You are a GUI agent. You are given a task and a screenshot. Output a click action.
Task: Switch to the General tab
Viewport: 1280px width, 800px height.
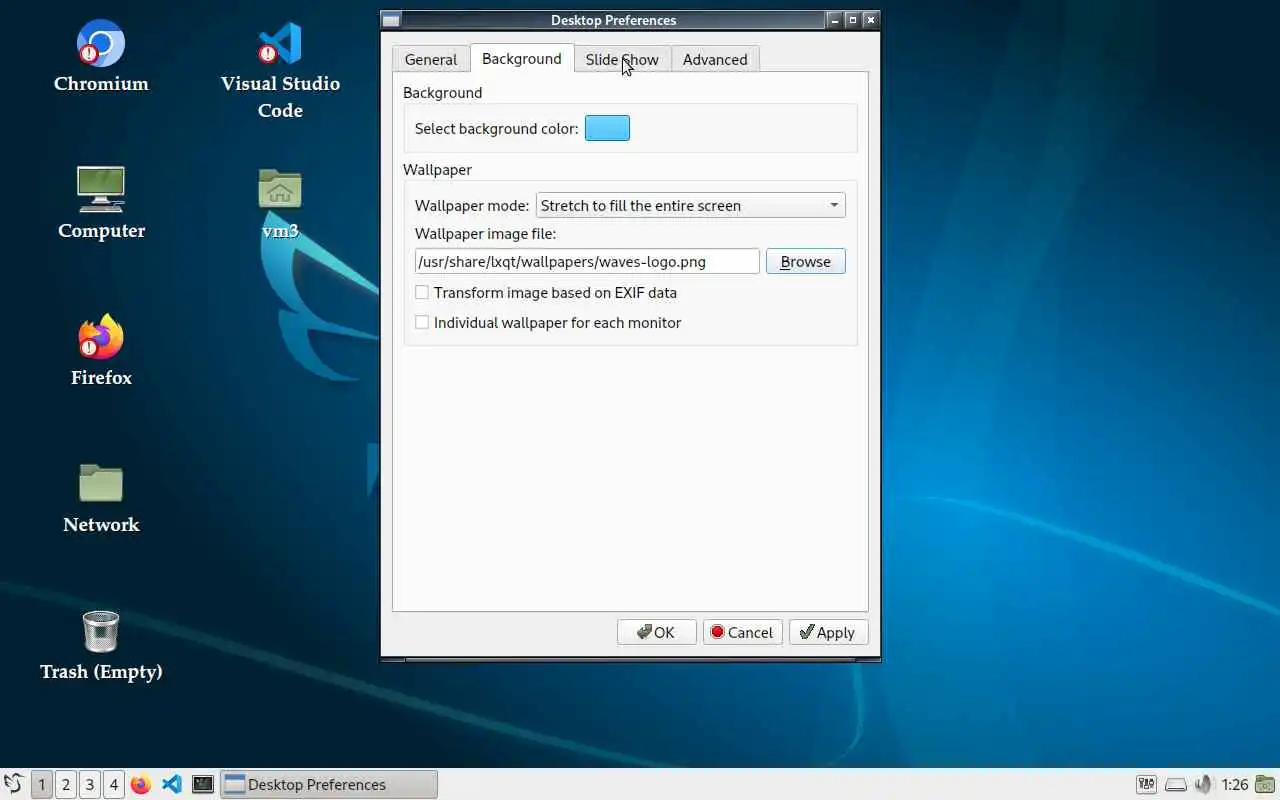coord(431,59)
